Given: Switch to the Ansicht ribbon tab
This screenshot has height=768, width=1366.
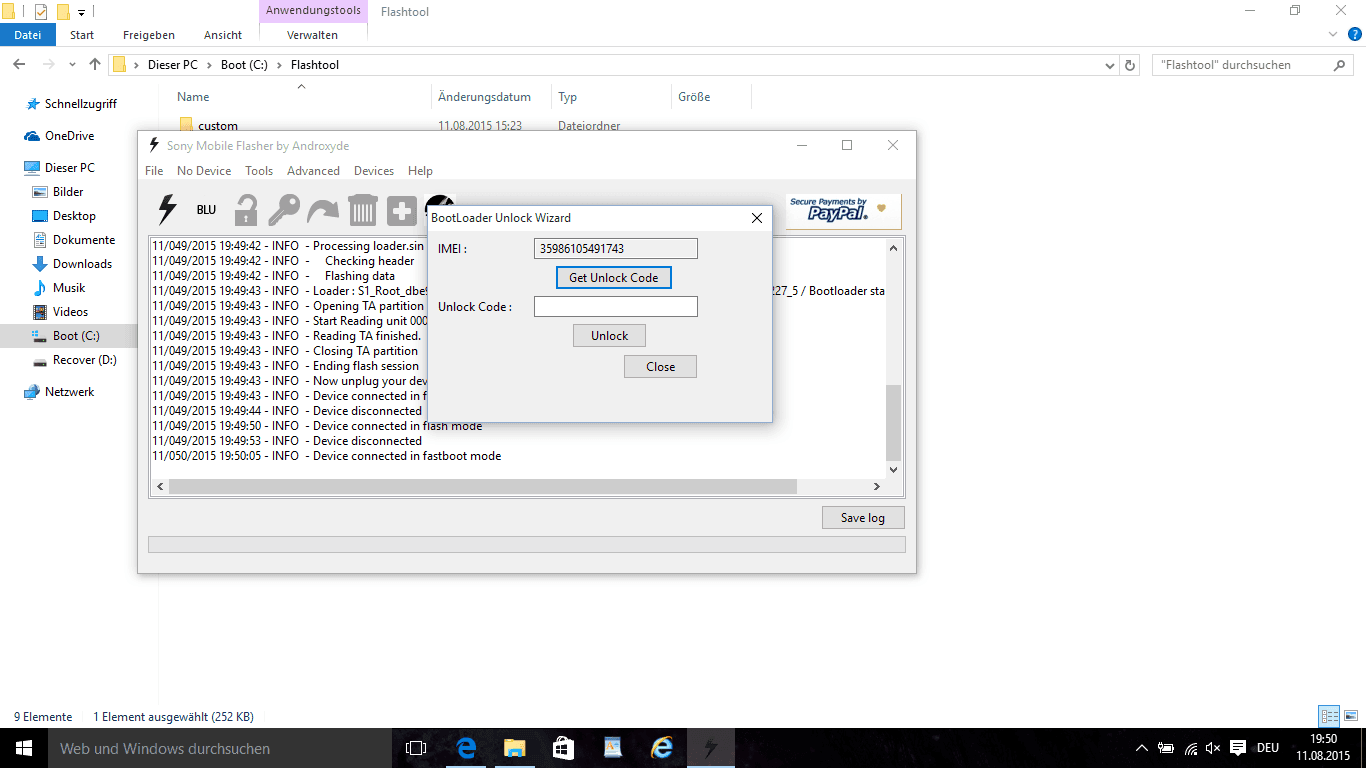Looking at the screenshot, I should click(x=223, y=35).
